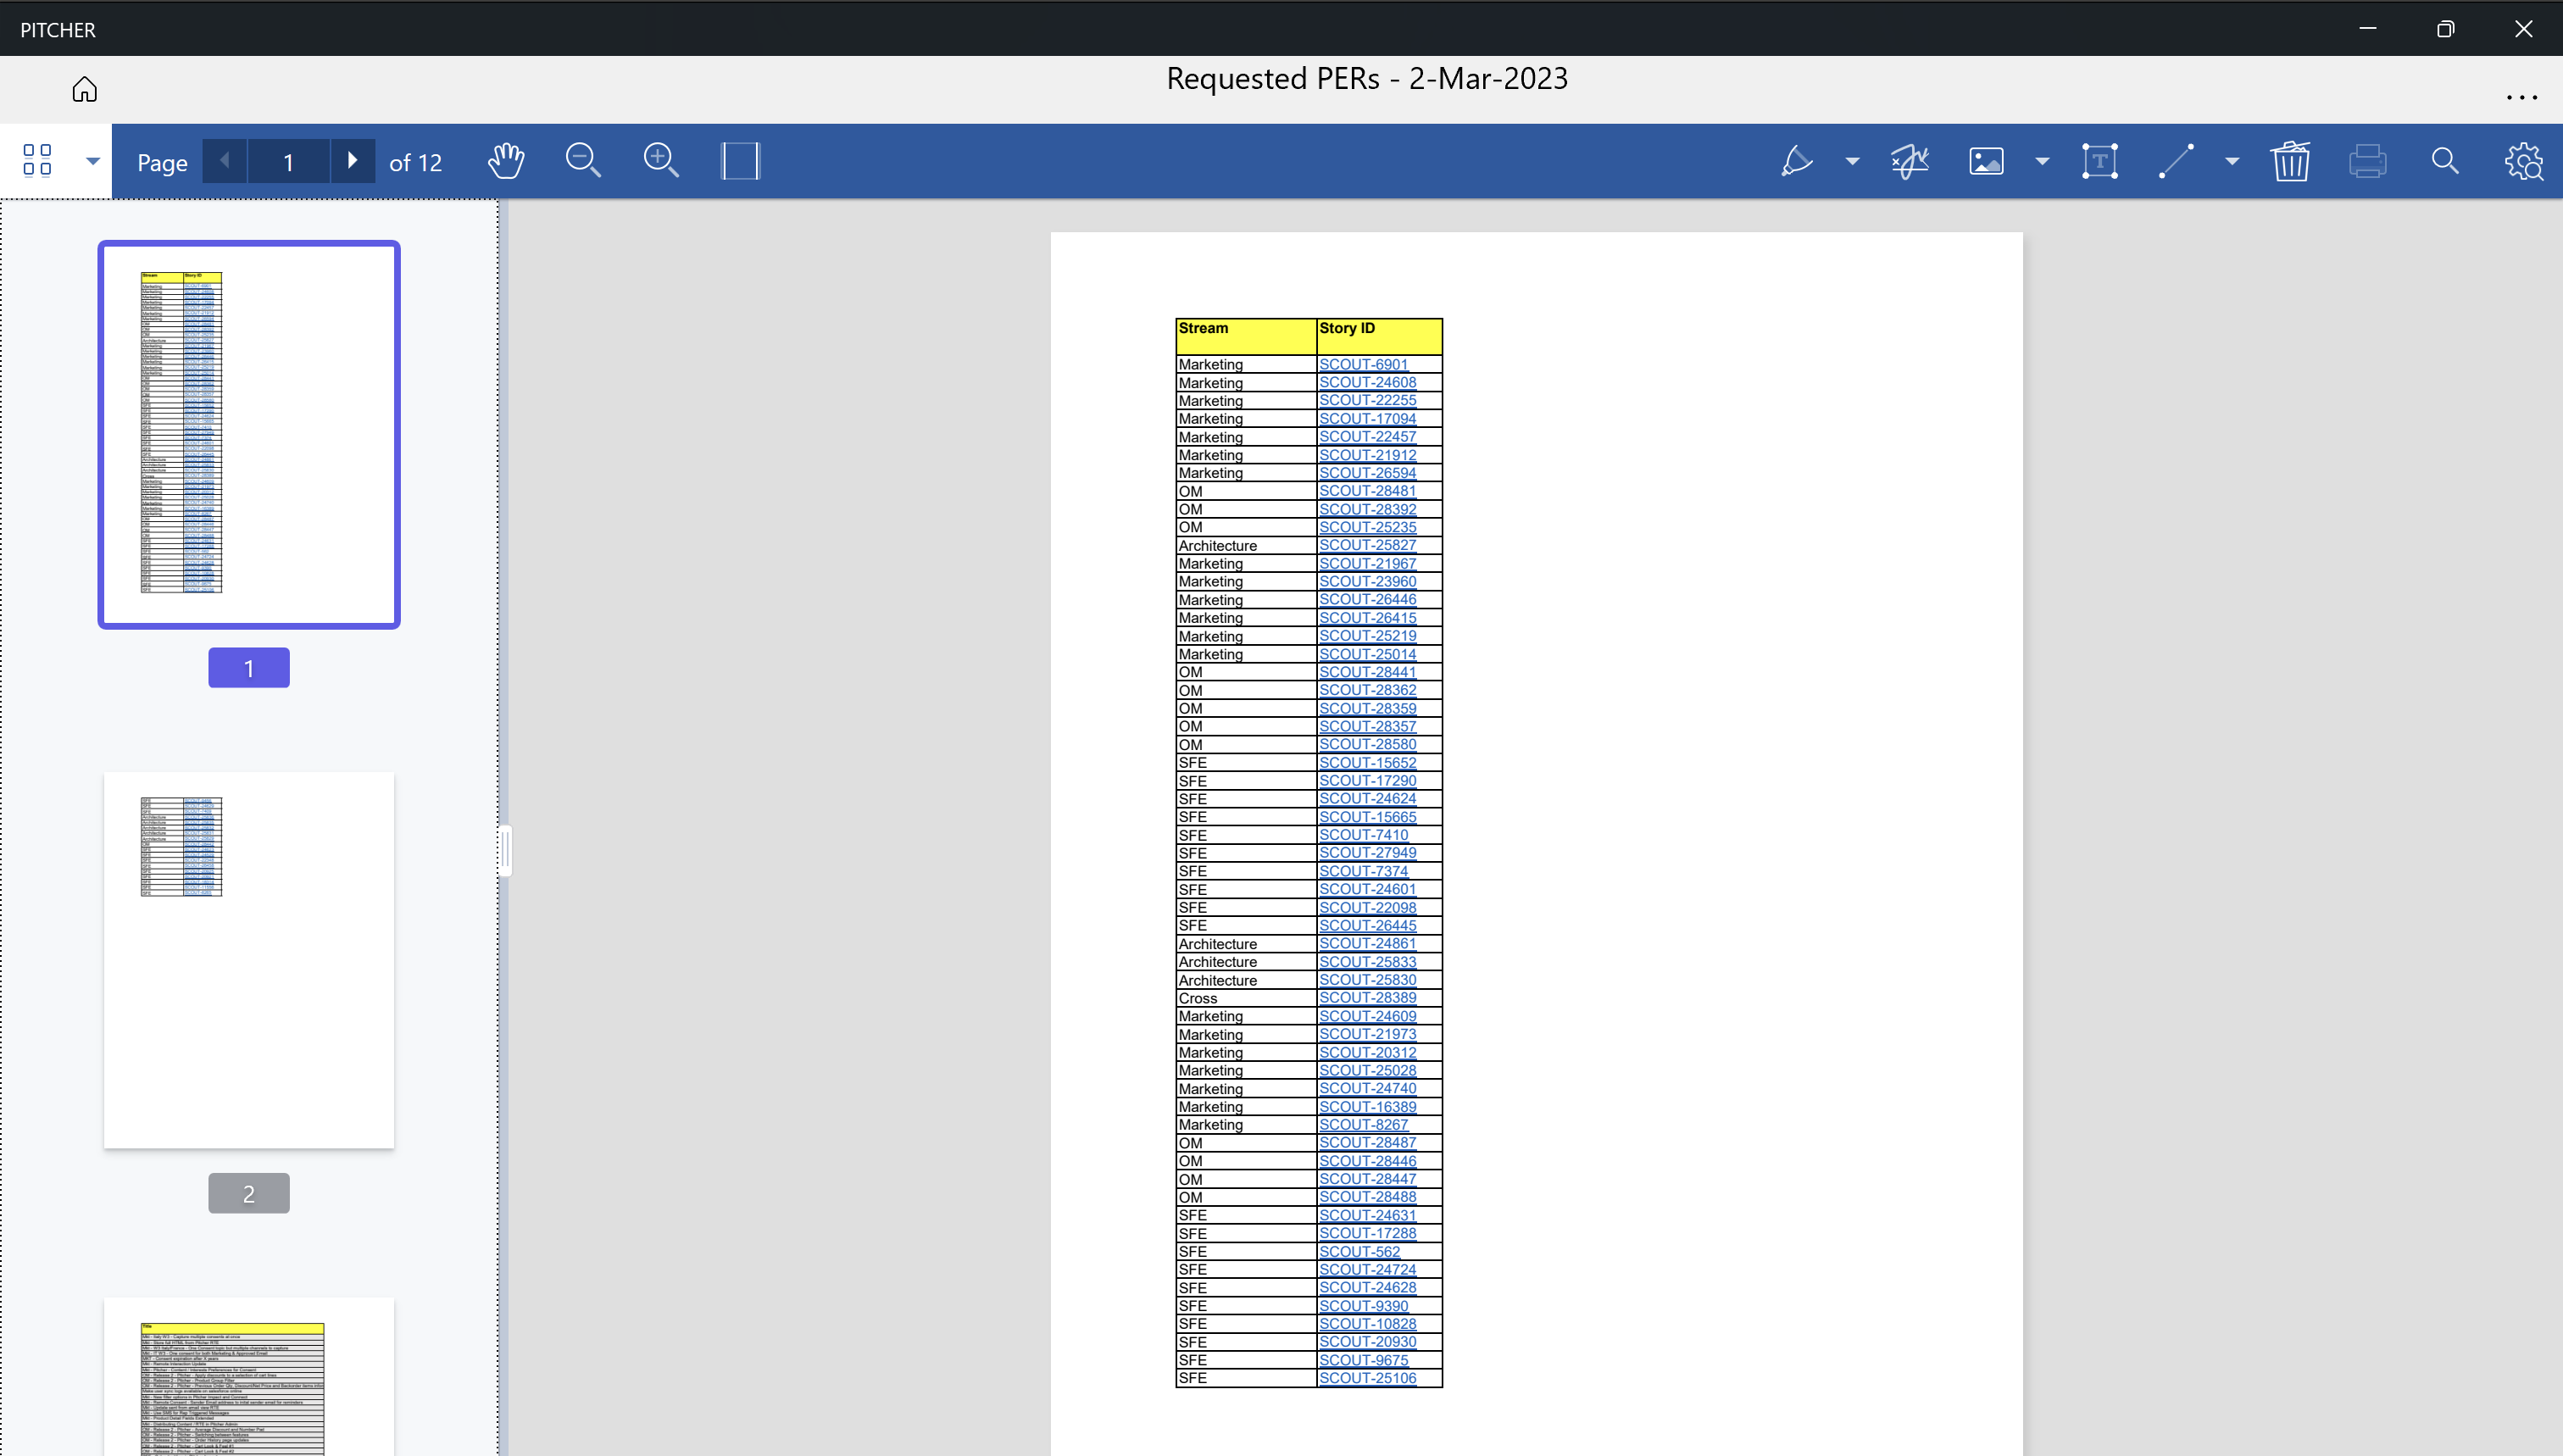Expand the highlighter tool dropdown arrow

pyautogui.click(x=1852, y=161)
